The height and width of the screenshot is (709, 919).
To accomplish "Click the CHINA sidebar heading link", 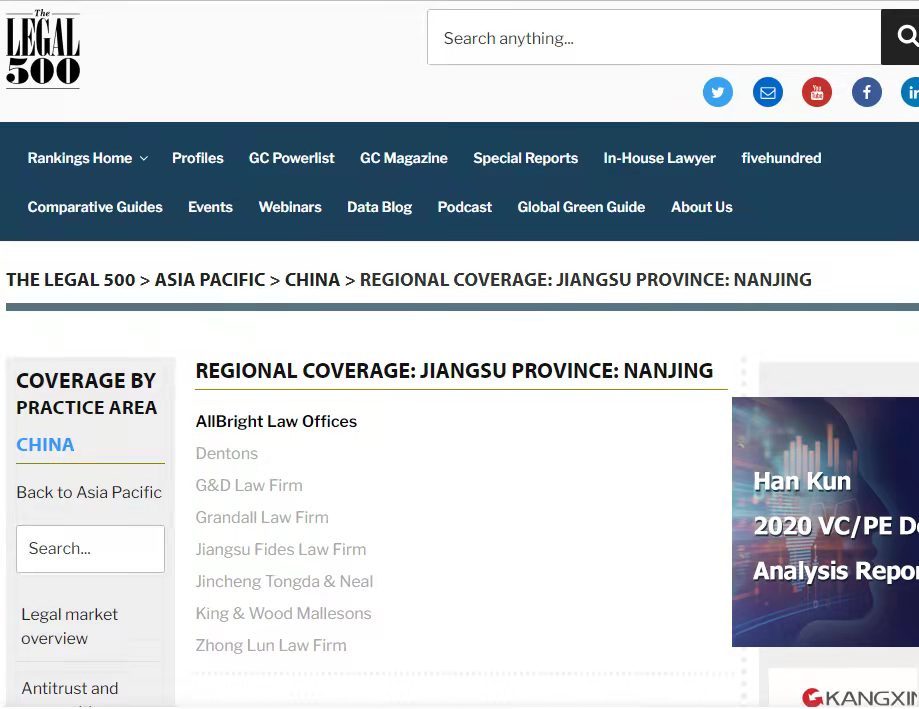I will coord(45,445).
